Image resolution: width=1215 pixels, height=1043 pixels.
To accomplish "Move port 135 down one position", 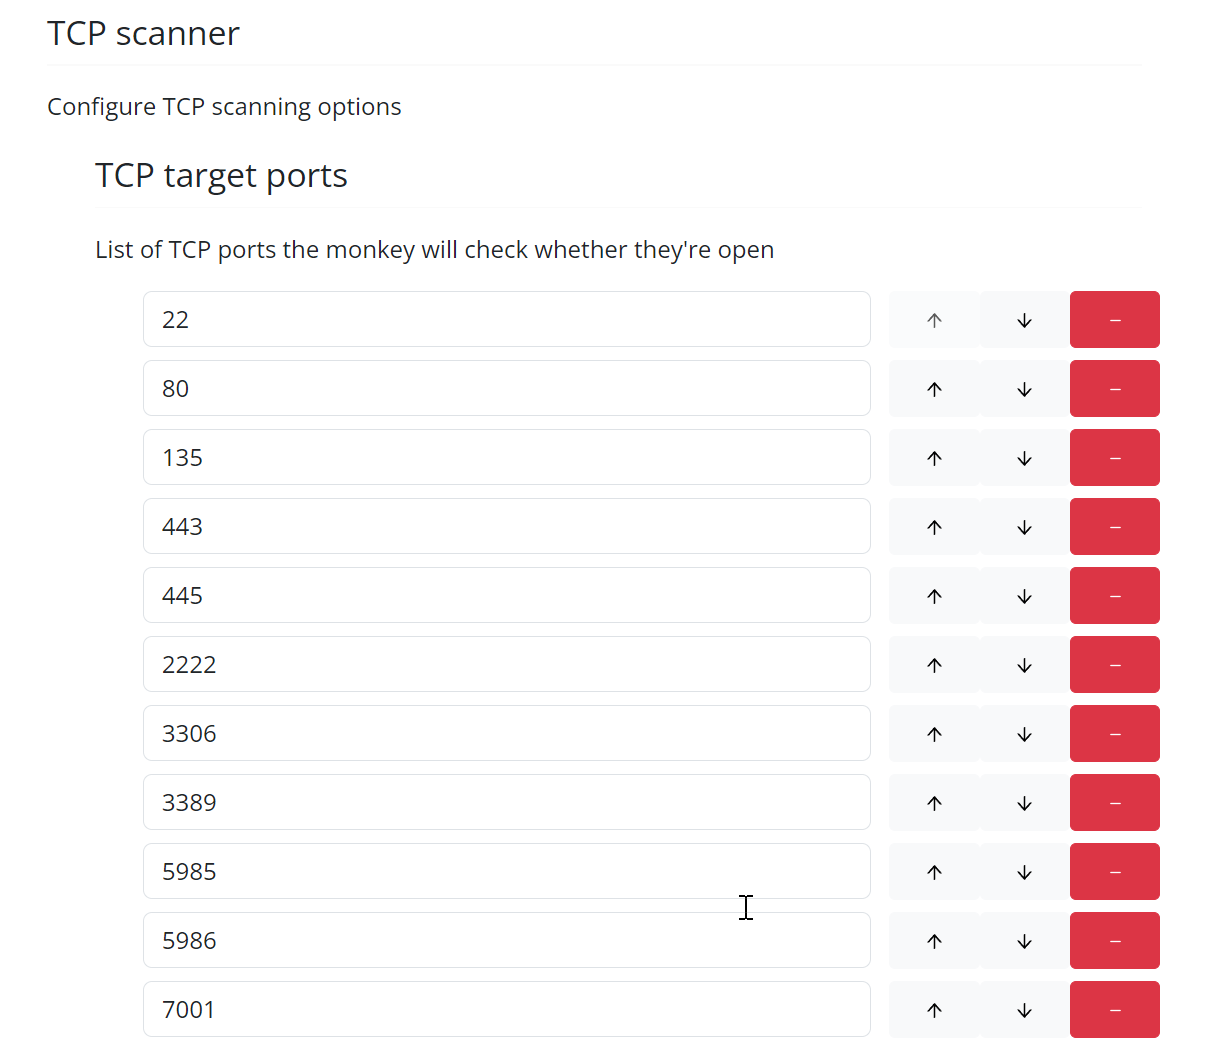I will click(x=1024, y=458).
